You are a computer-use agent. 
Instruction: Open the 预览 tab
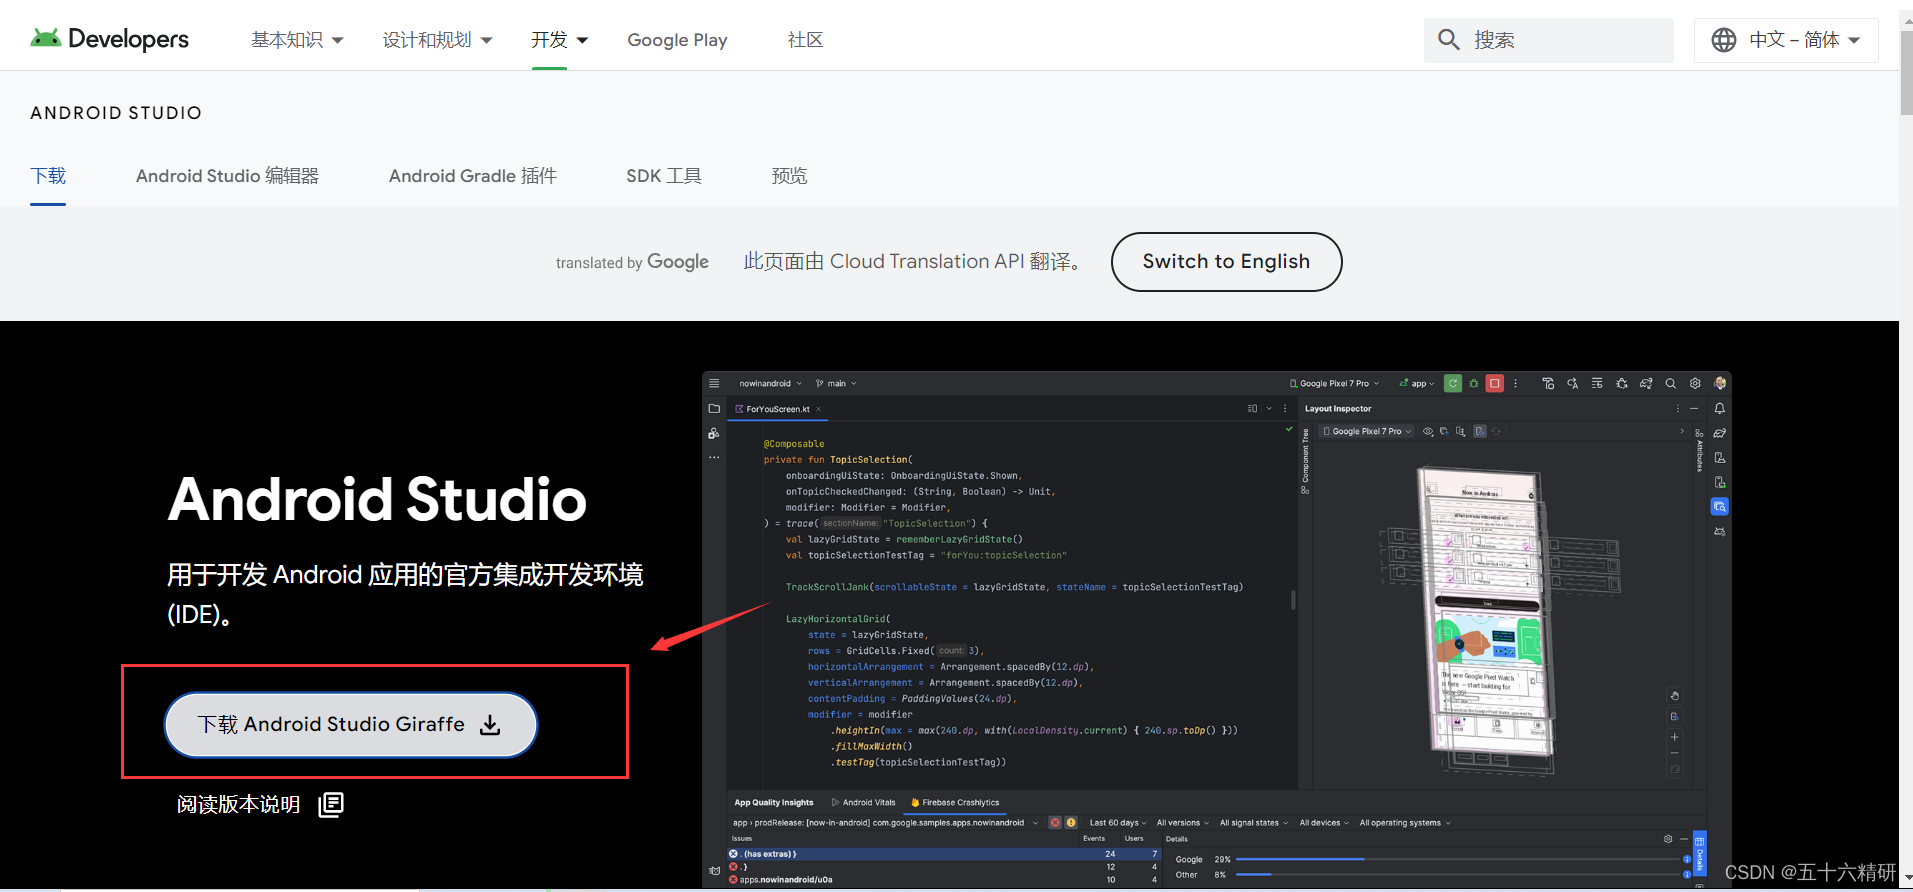click(x=789, y=176)
